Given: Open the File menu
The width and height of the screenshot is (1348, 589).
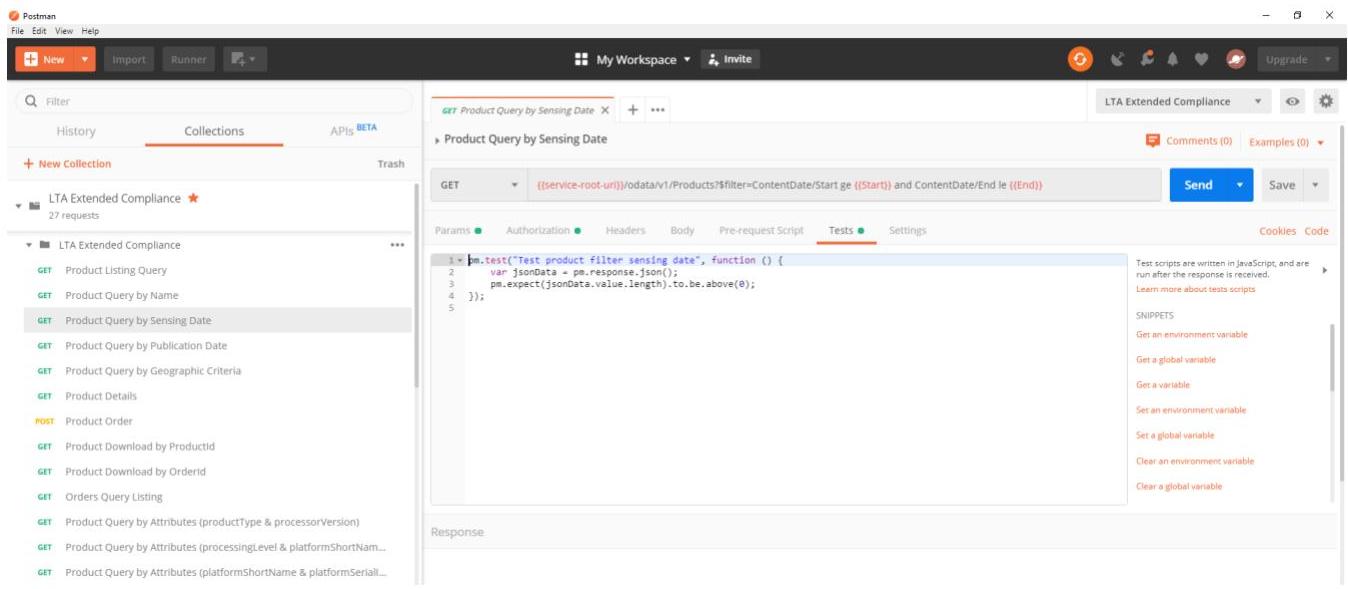Looking at the screenshot, I should 17,31.
